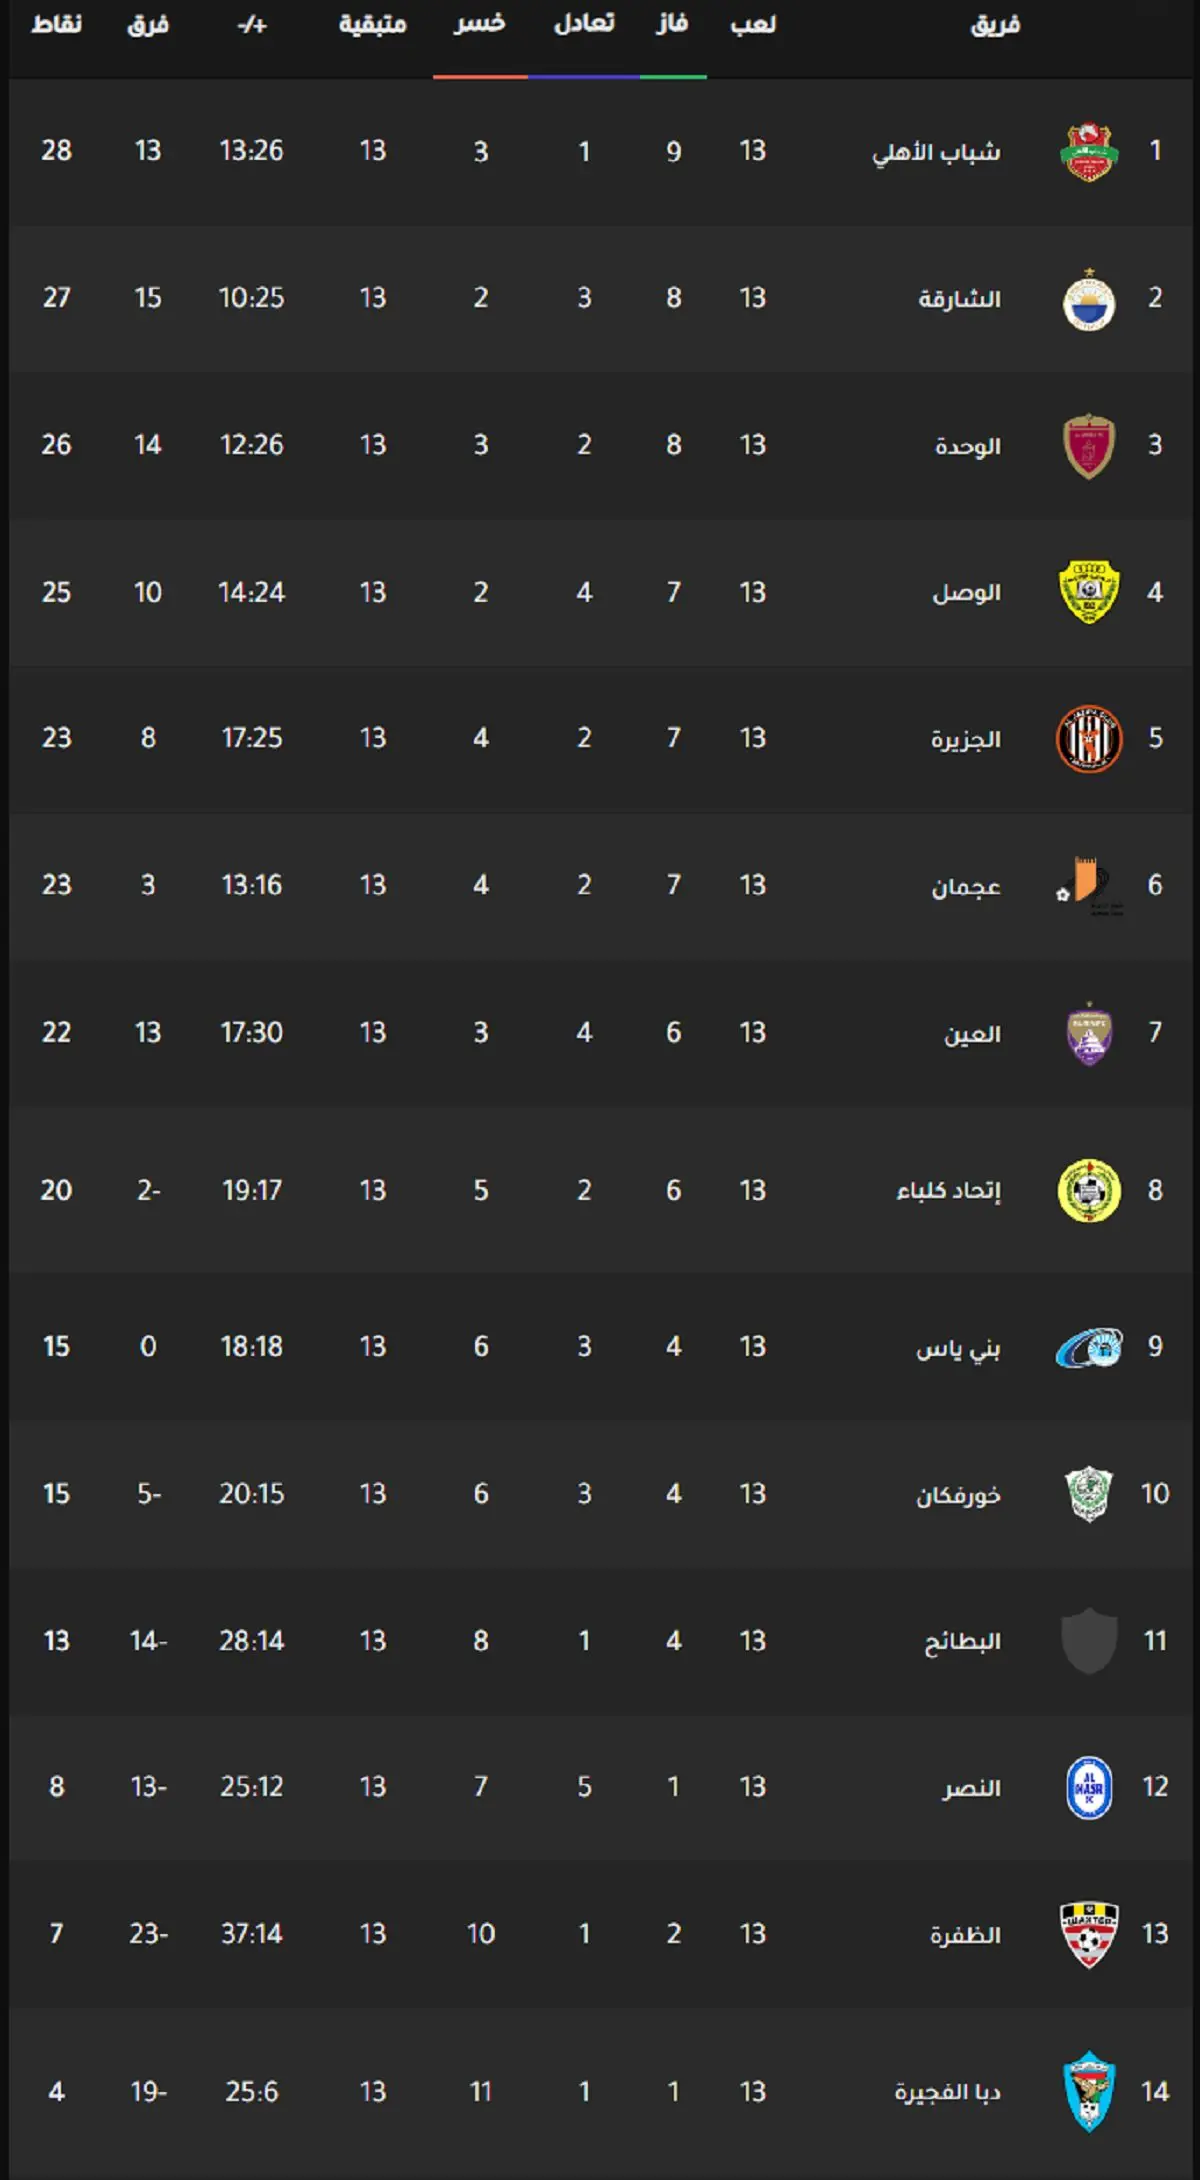Click the Al Ain purple crest icon
This screenshot has height=2180, width=1200.
(x=1089, y=1034)
